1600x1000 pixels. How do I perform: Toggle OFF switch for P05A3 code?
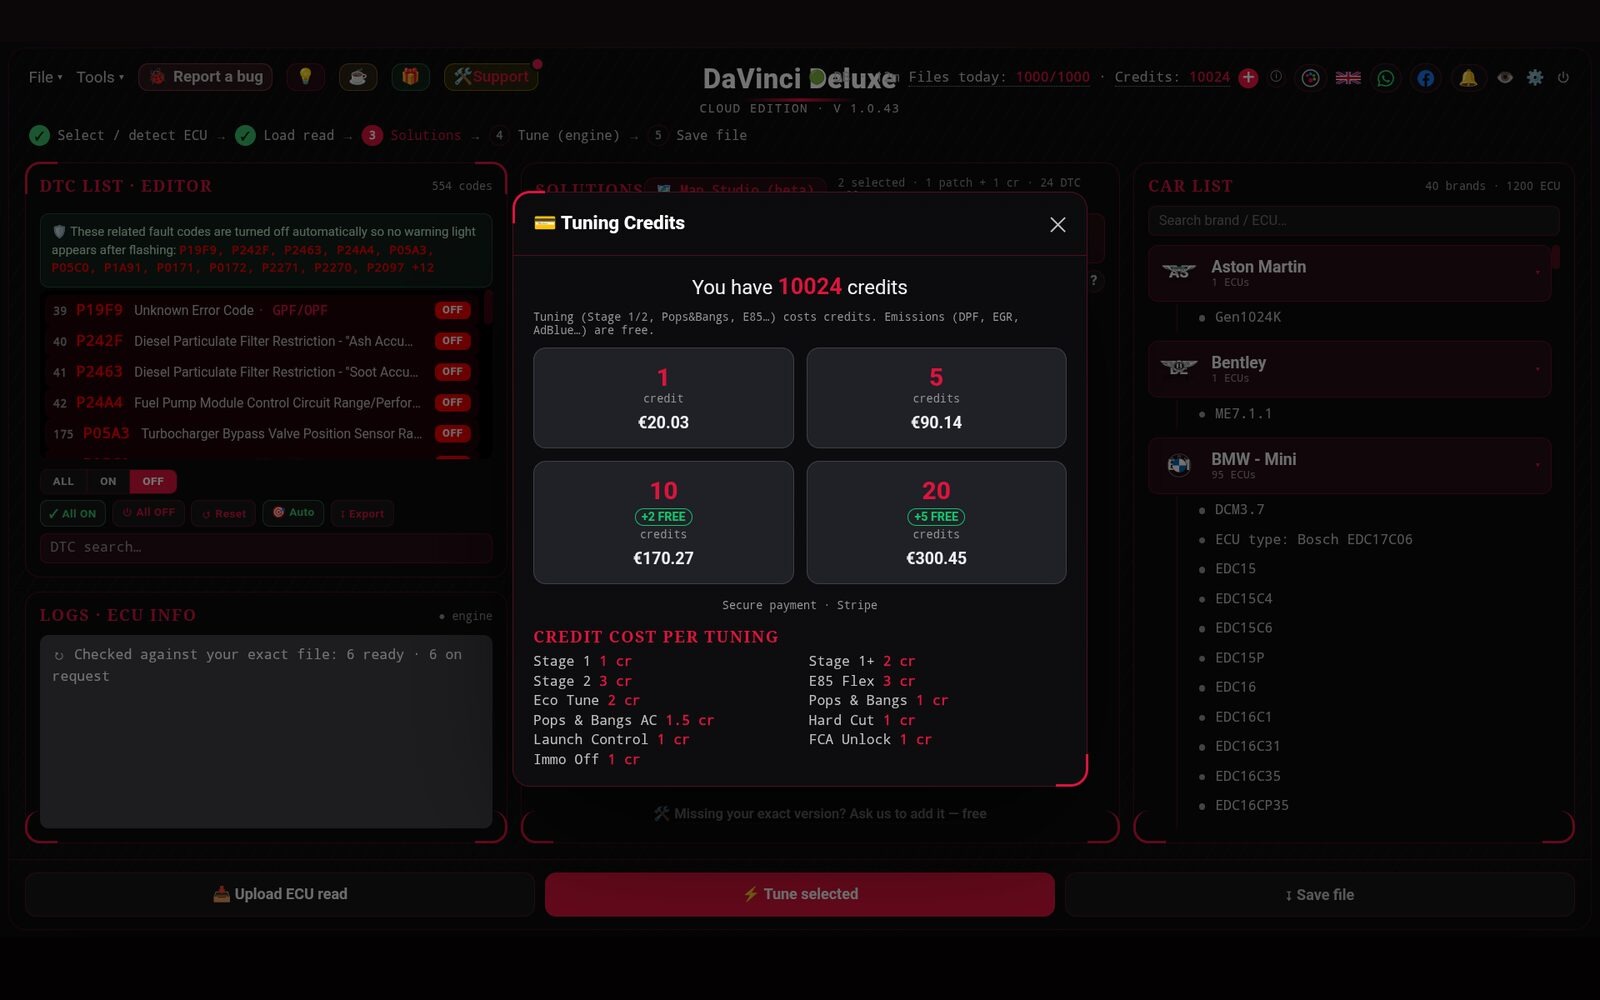coord(452,434)
